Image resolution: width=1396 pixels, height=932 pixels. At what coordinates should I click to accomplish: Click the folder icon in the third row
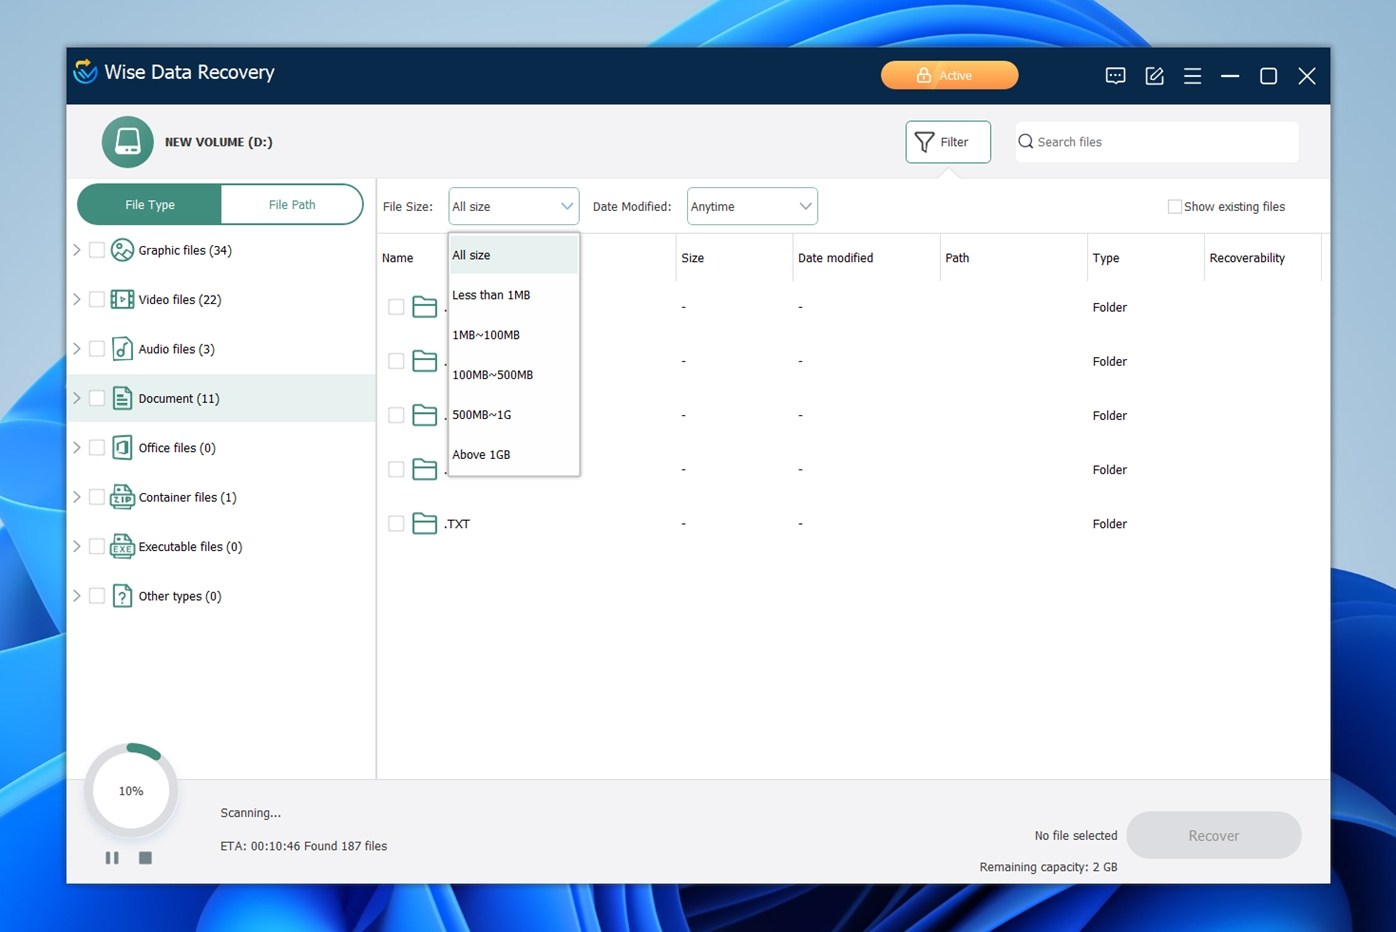click(x=425, y=415)
